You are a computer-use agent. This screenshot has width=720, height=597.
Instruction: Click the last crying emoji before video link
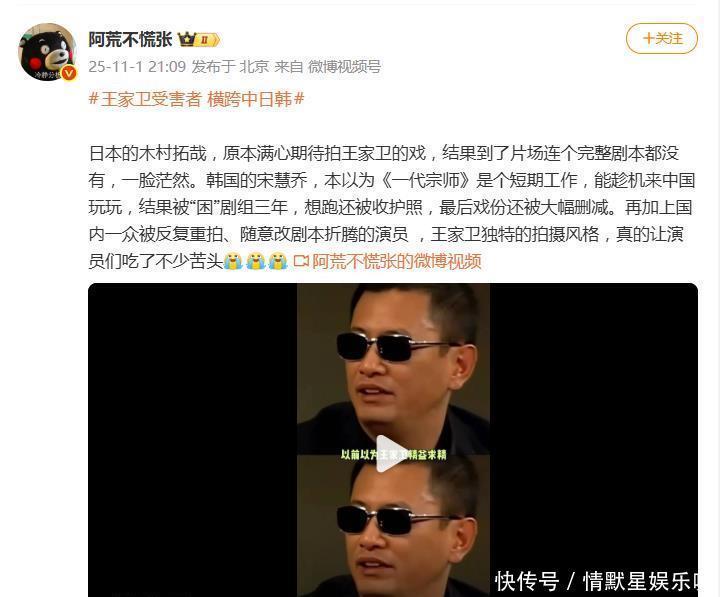pyautogui.click(x=278, y=261)
